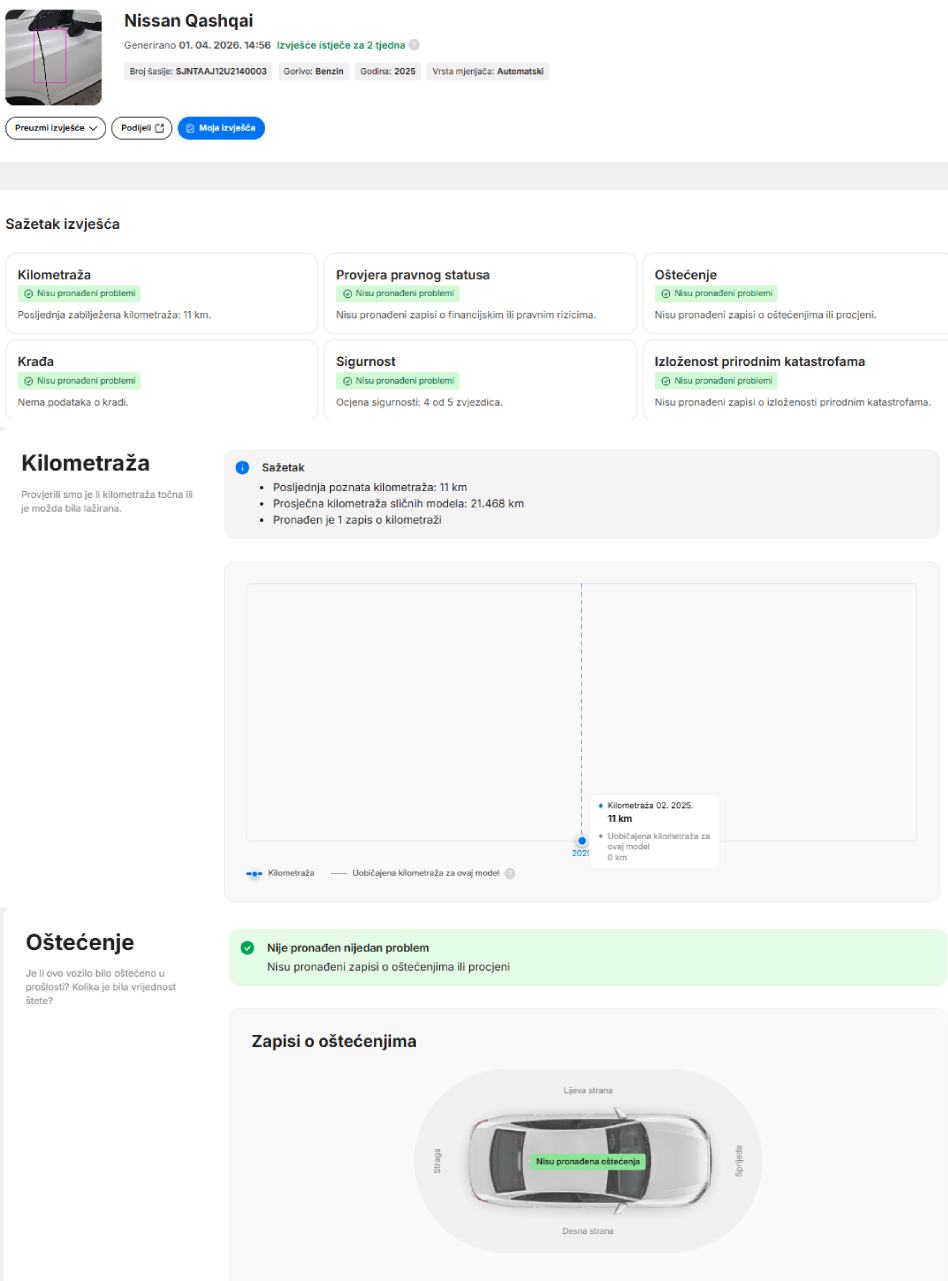Click green checkmark icon in damage section
The image size is (948, 1281).
[x=248, y=947]
